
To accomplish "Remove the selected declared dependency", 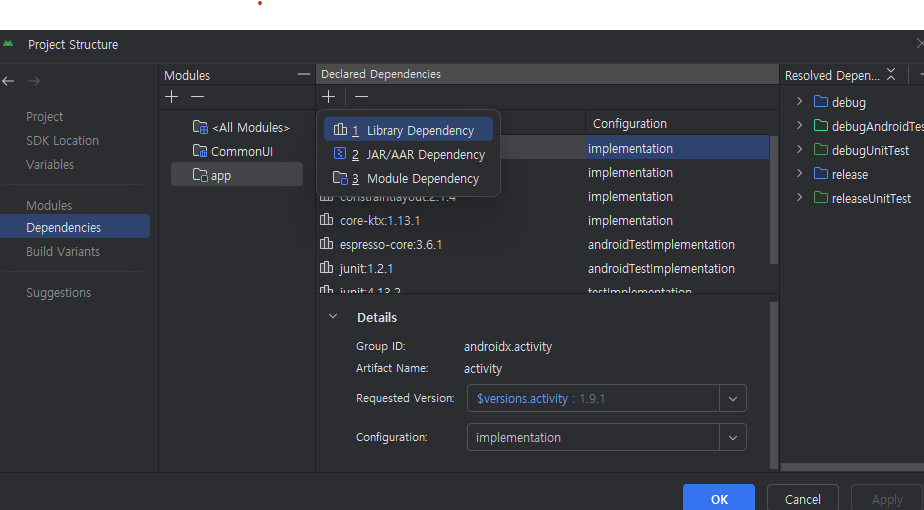I will [361, 97].
